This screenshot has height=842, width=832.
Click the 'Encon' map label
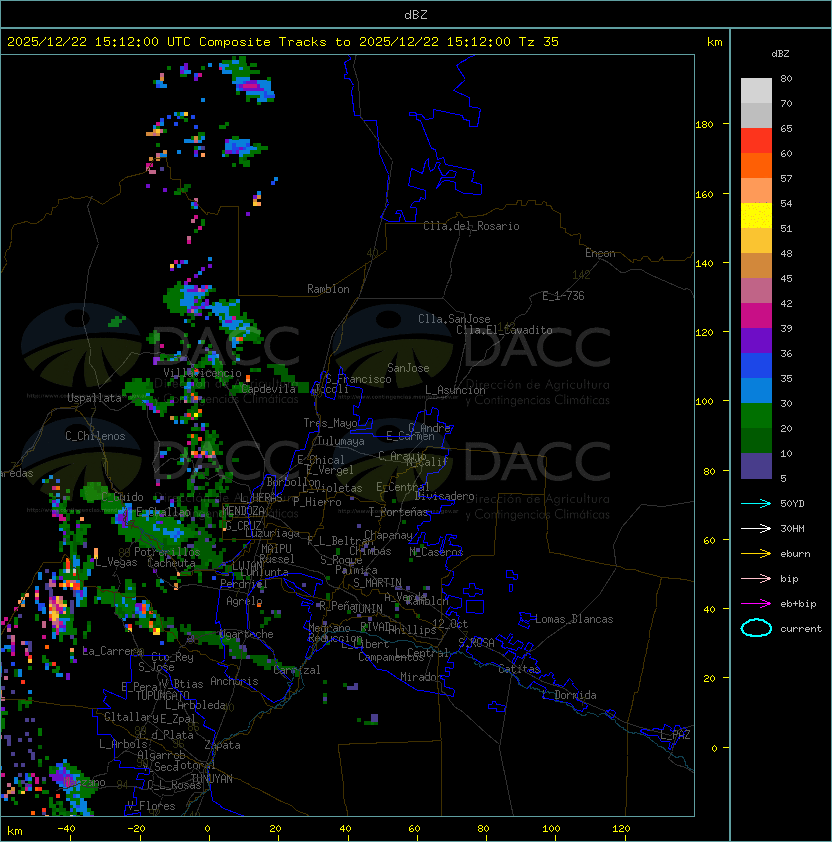click(x=600, y=253)
